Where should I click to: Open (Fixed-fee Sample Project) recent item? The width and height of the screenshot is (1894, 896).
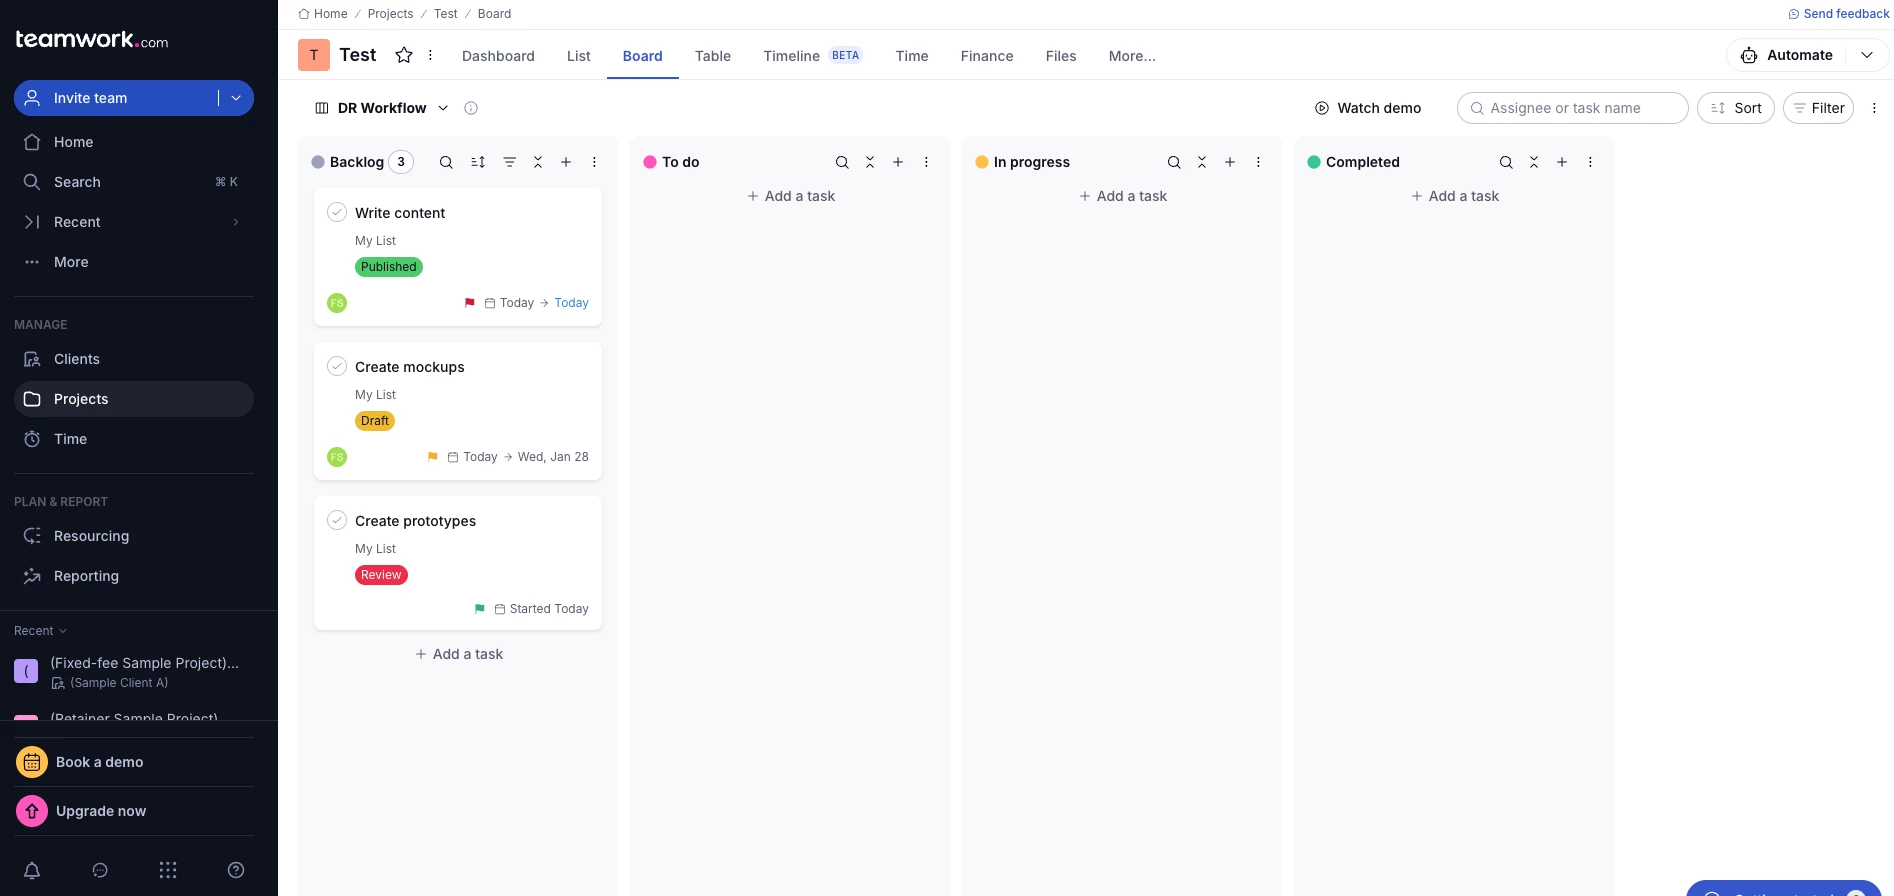134,672
